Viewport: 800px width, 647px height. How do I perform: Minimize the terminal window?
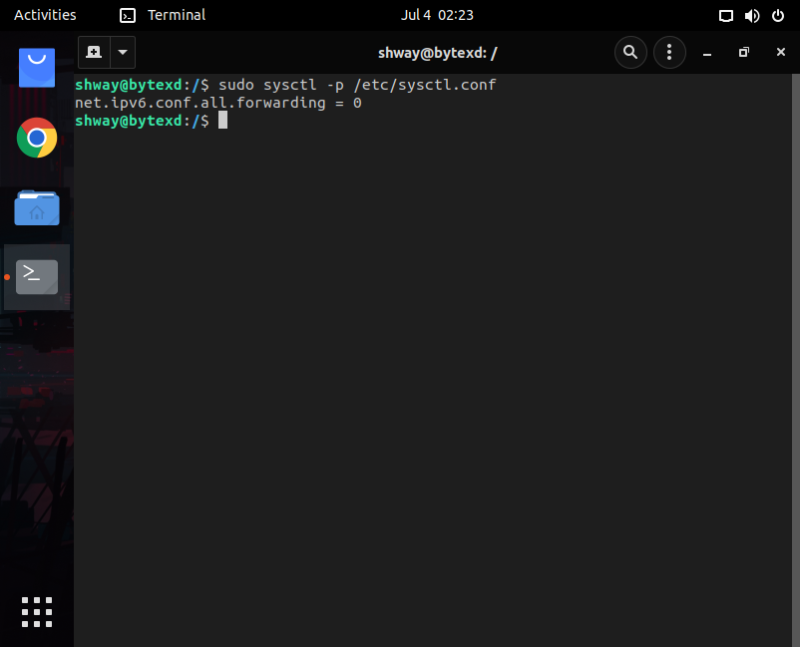click(707, 52)
